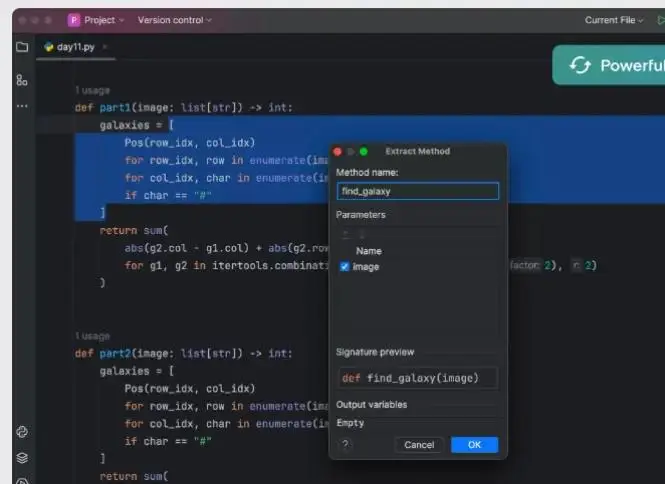Viewport: 665px width, 484px height.
Task: Open the Structure tool window icon
Action: [22, 80]
